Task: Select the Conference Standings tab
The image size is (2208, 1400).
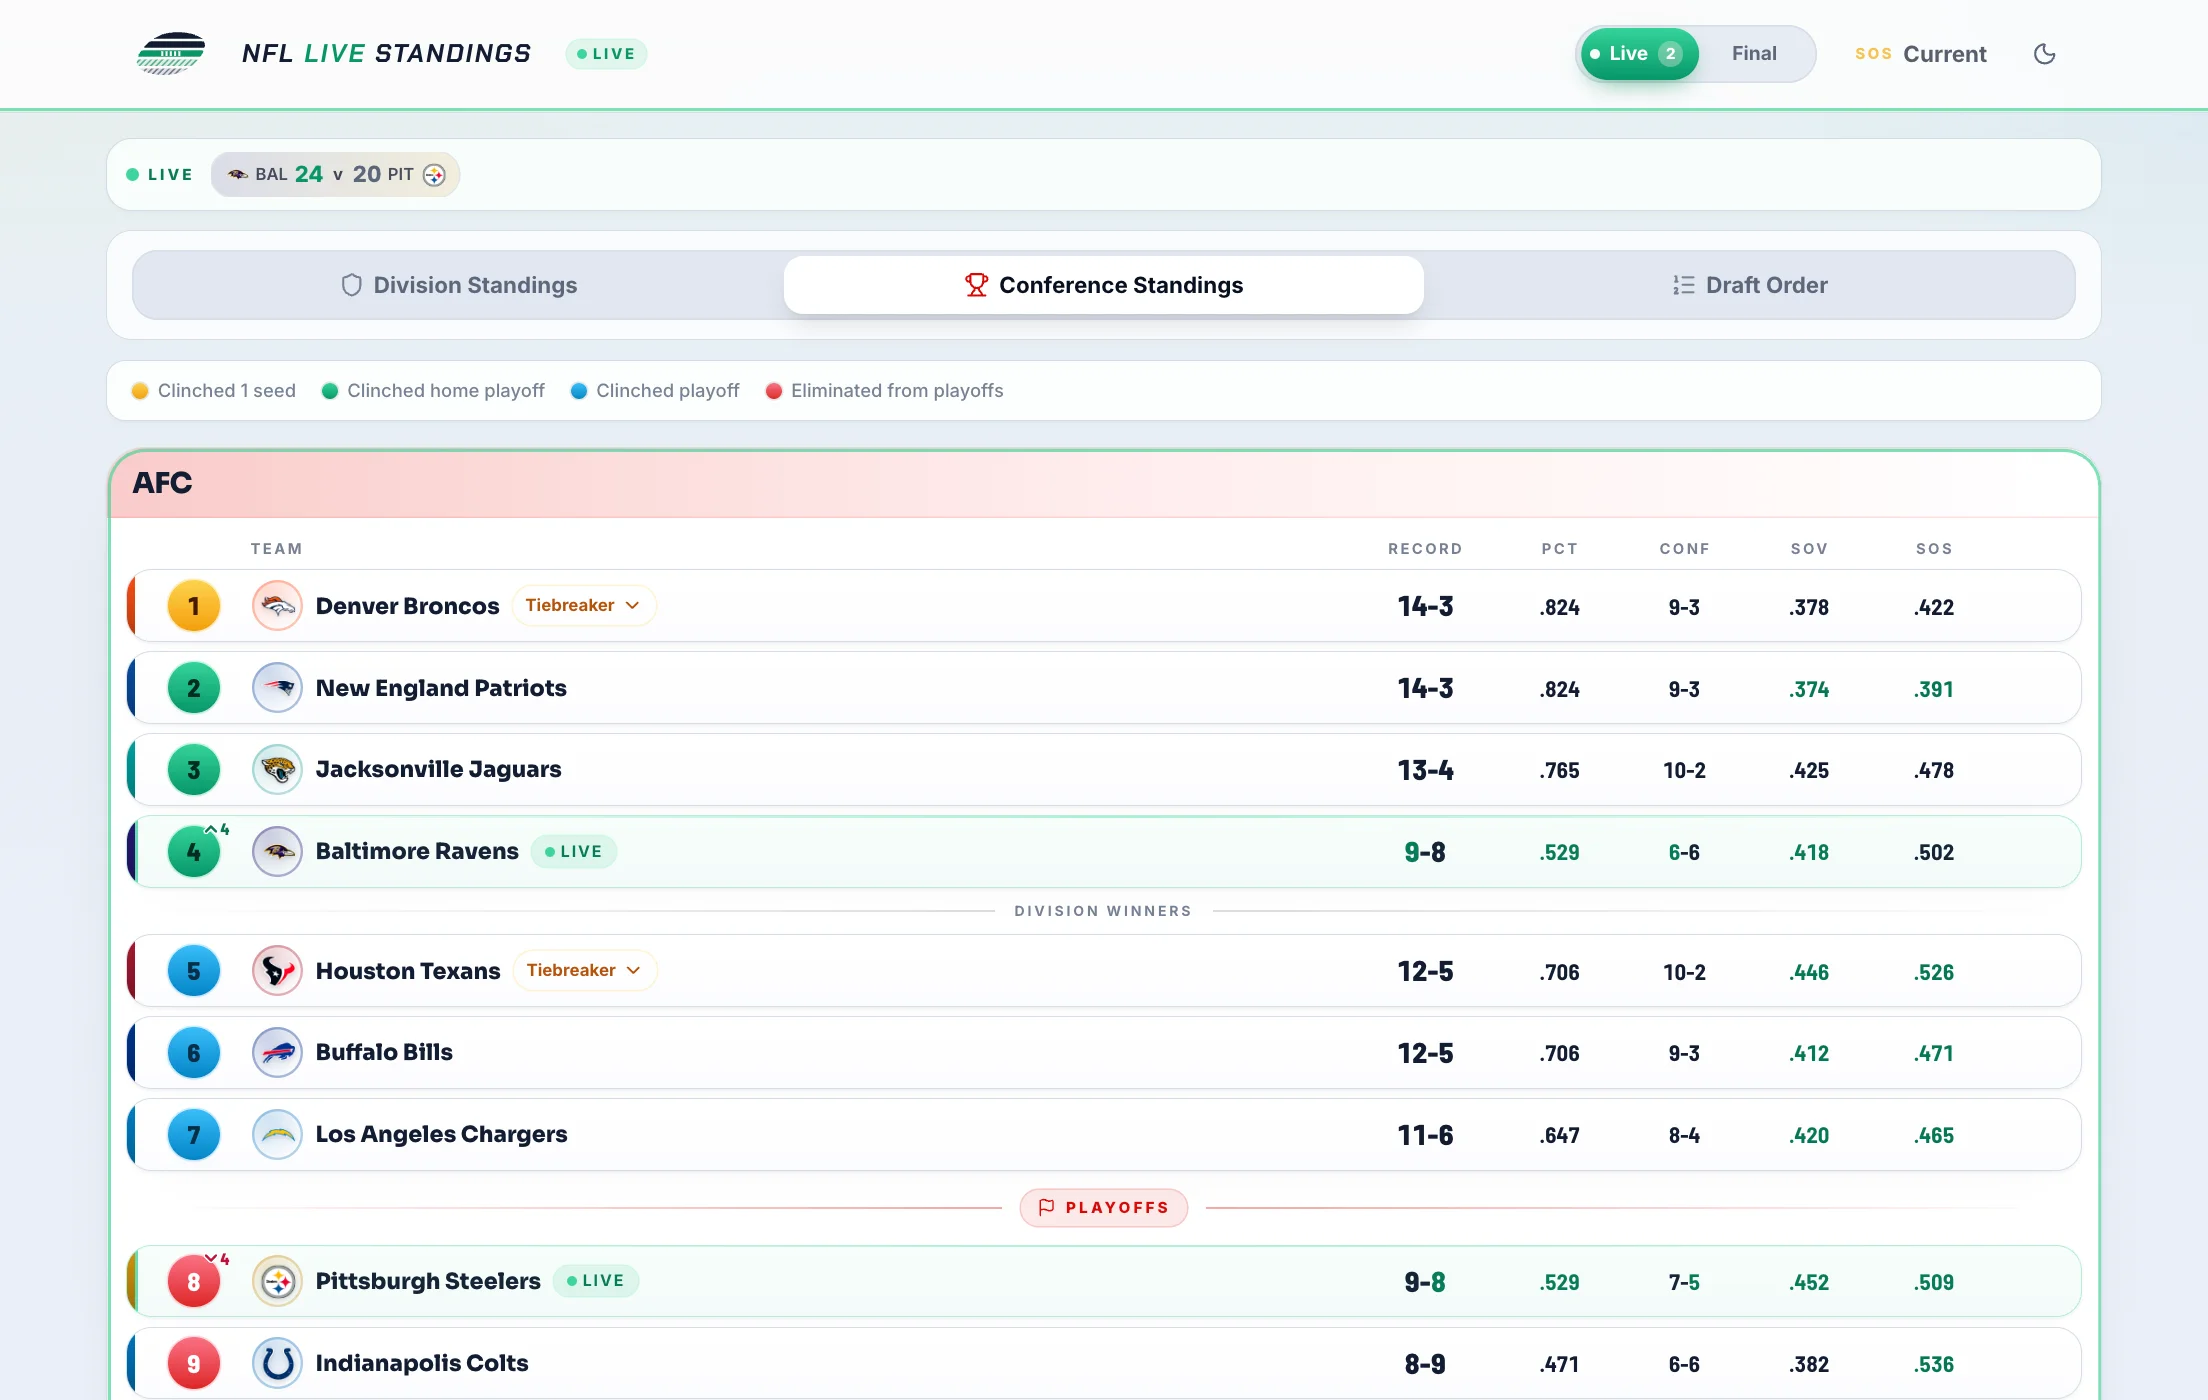Action: point(1103,285)
